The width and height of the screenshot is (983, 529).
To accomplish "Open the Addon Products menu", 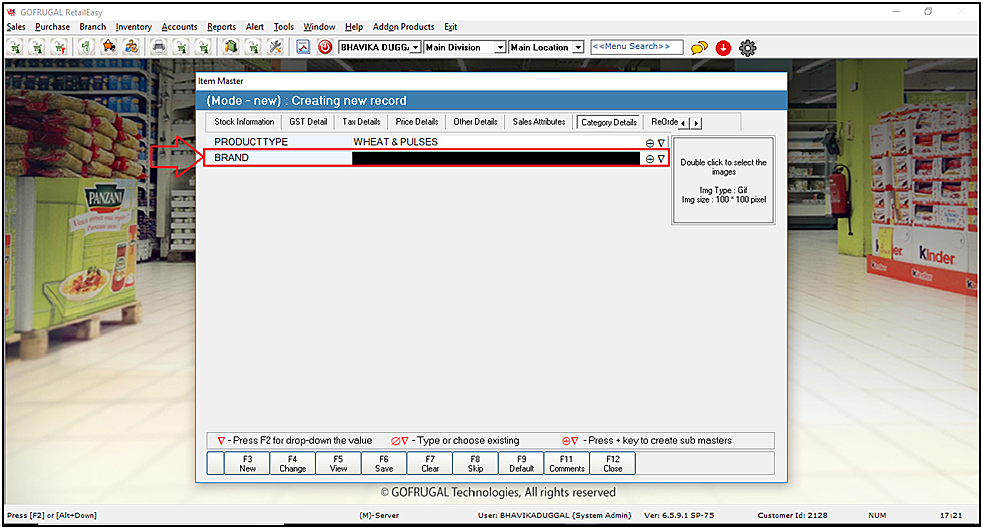I will (x=403, y=27).
